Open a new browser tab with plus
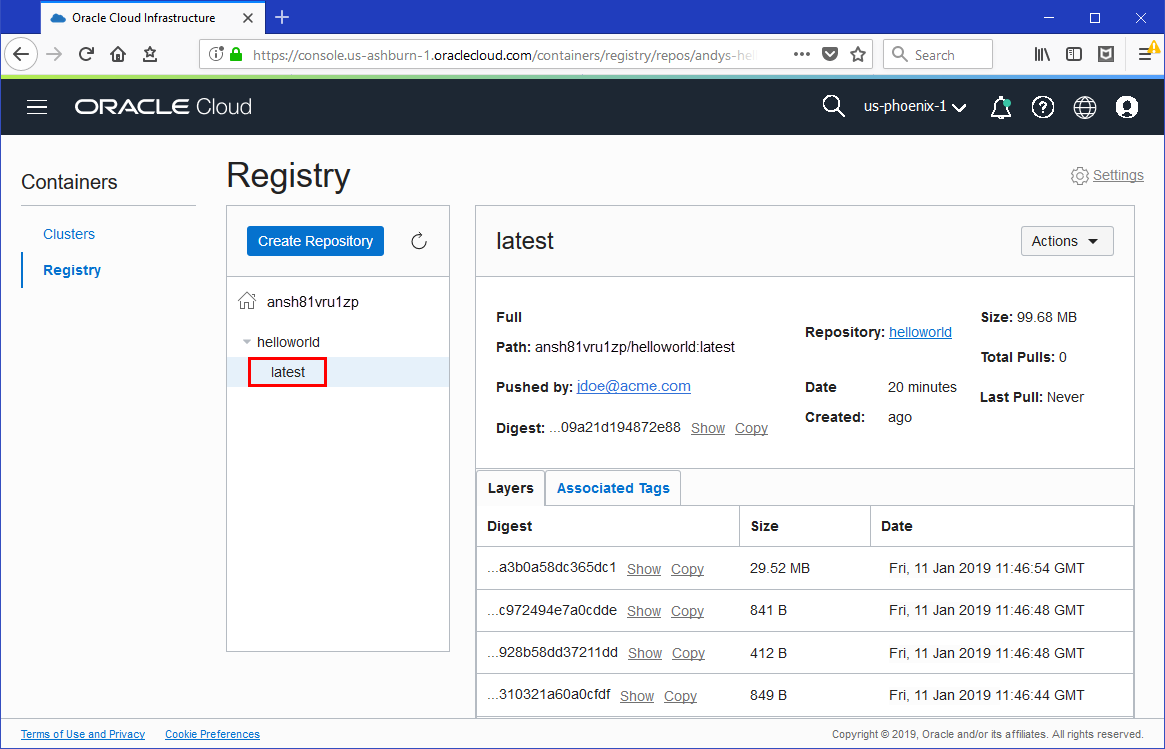Viewport: 1165px width, 749px height. pyautogui.click(x=282, y=17)
